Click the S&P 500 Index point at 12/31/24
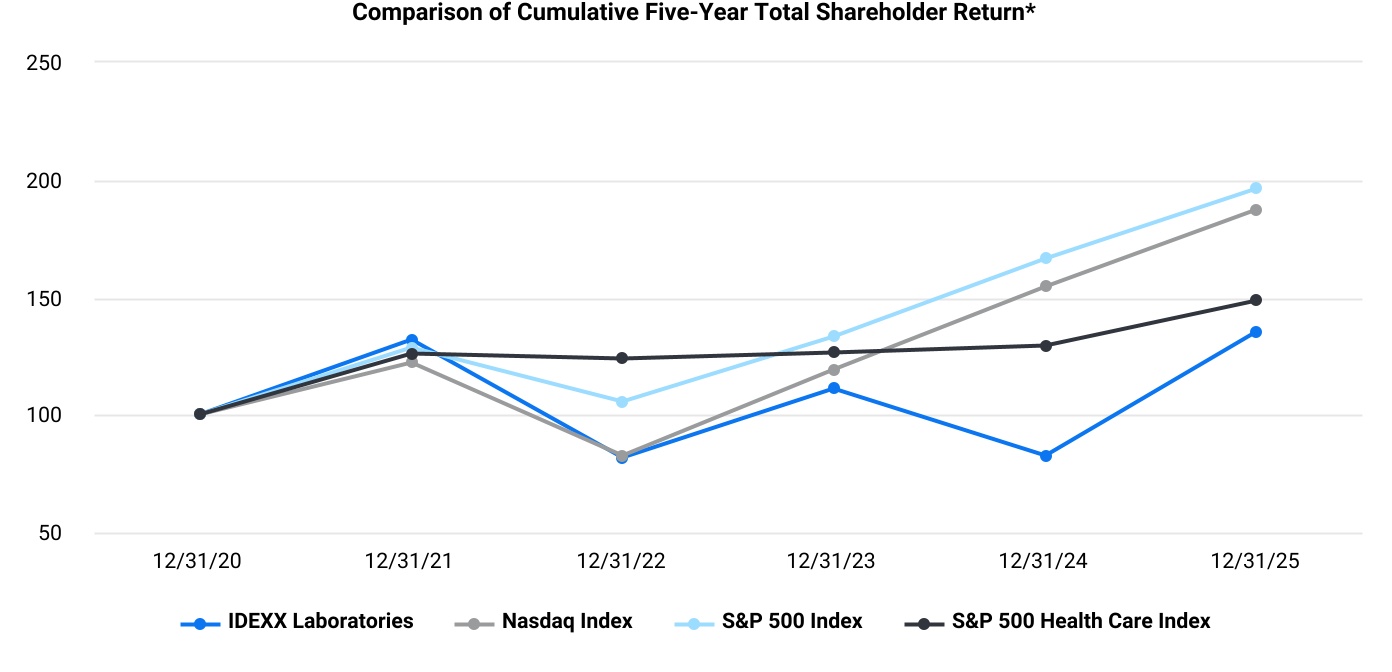Viewport: 1392px width, 672px height. point(1046,258)
